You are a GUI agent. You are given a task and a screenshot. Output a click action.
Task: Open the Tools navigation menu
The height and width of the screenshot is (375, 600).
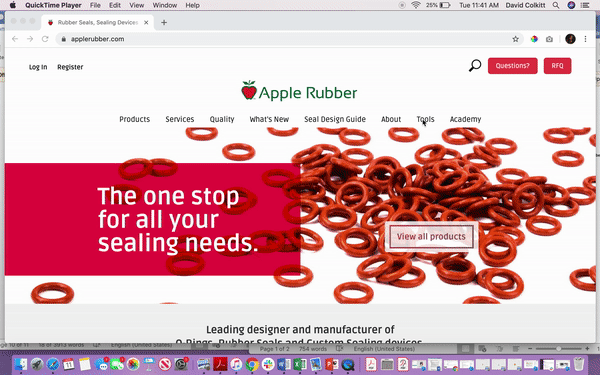pyautogui.click(x=425, y=119)
